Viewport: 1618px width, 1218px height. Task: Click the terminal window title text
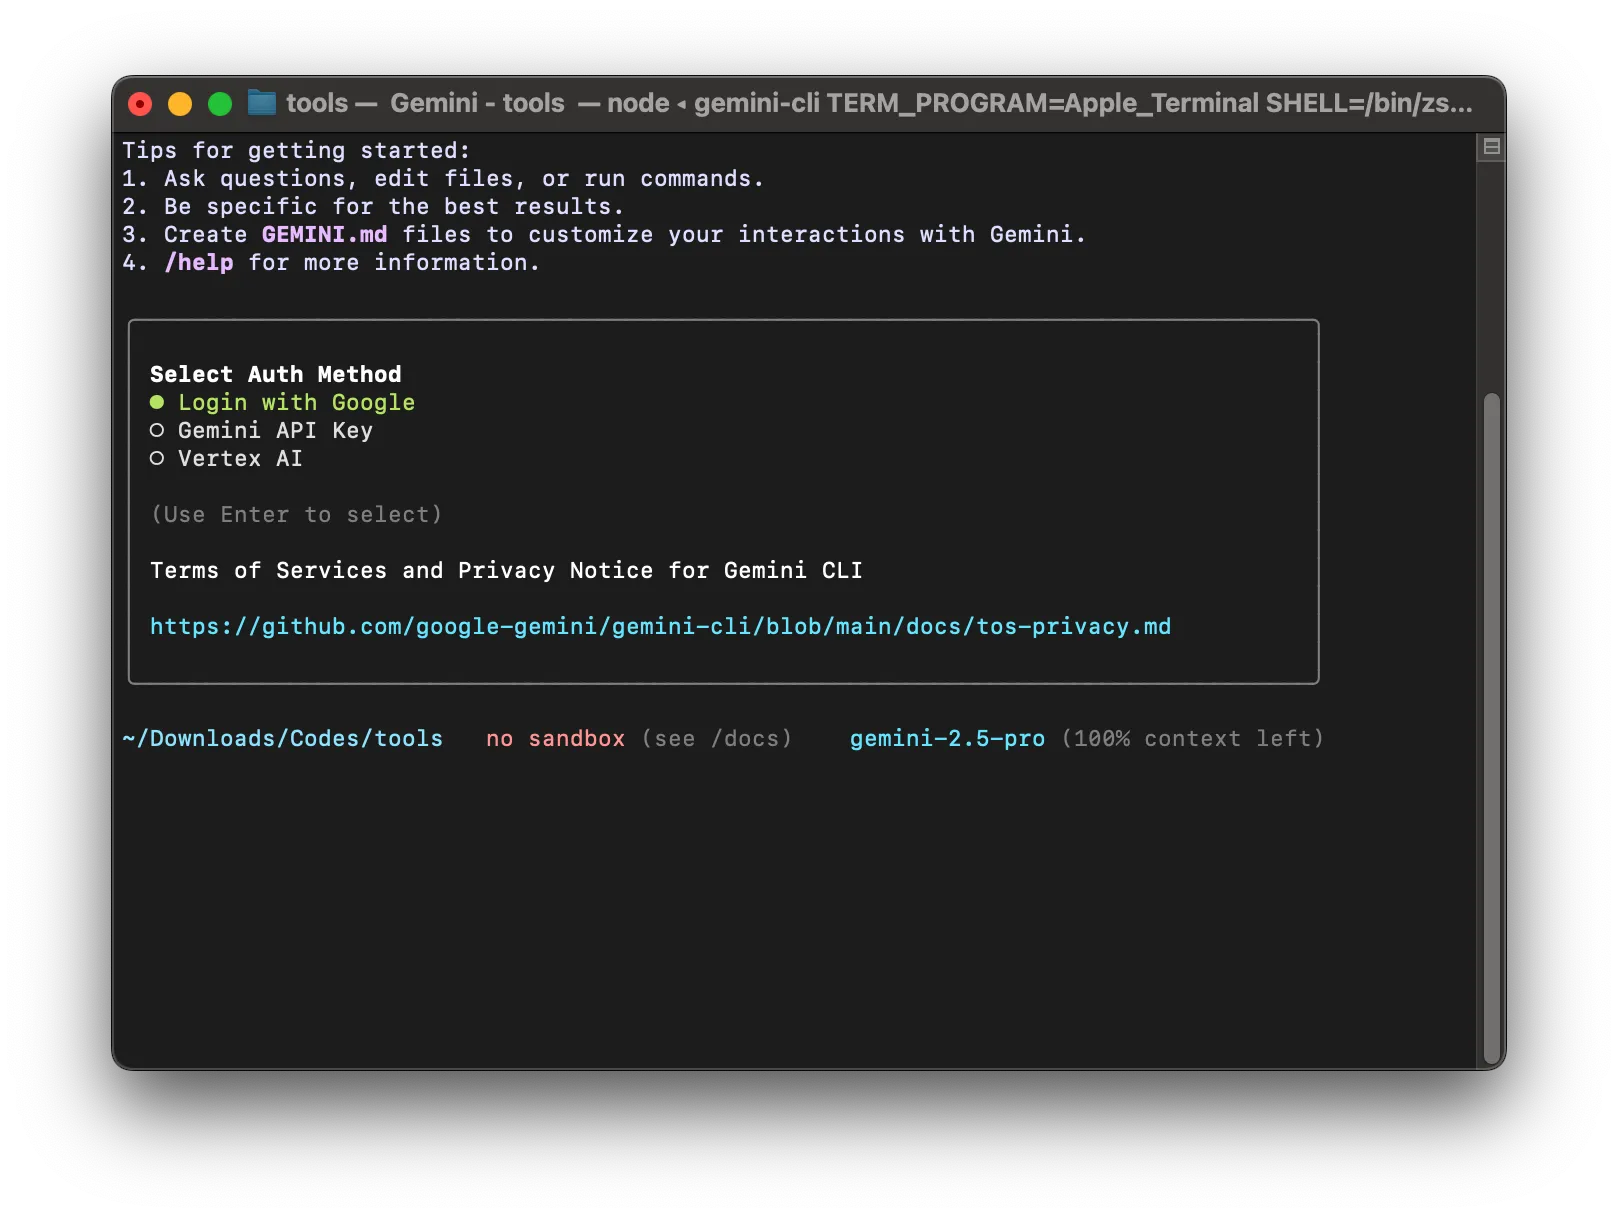(x=878, y=103)
